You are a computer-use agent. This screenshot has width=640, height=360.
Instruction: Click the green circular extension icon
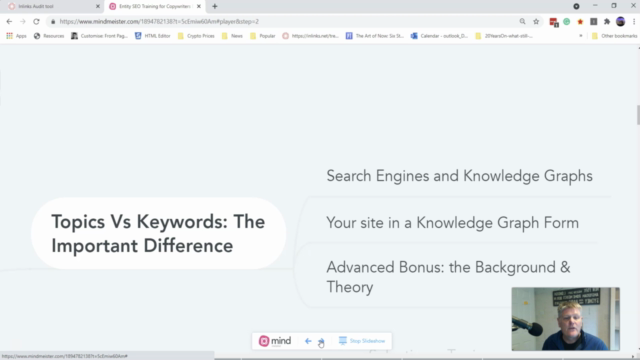(567, 22)
